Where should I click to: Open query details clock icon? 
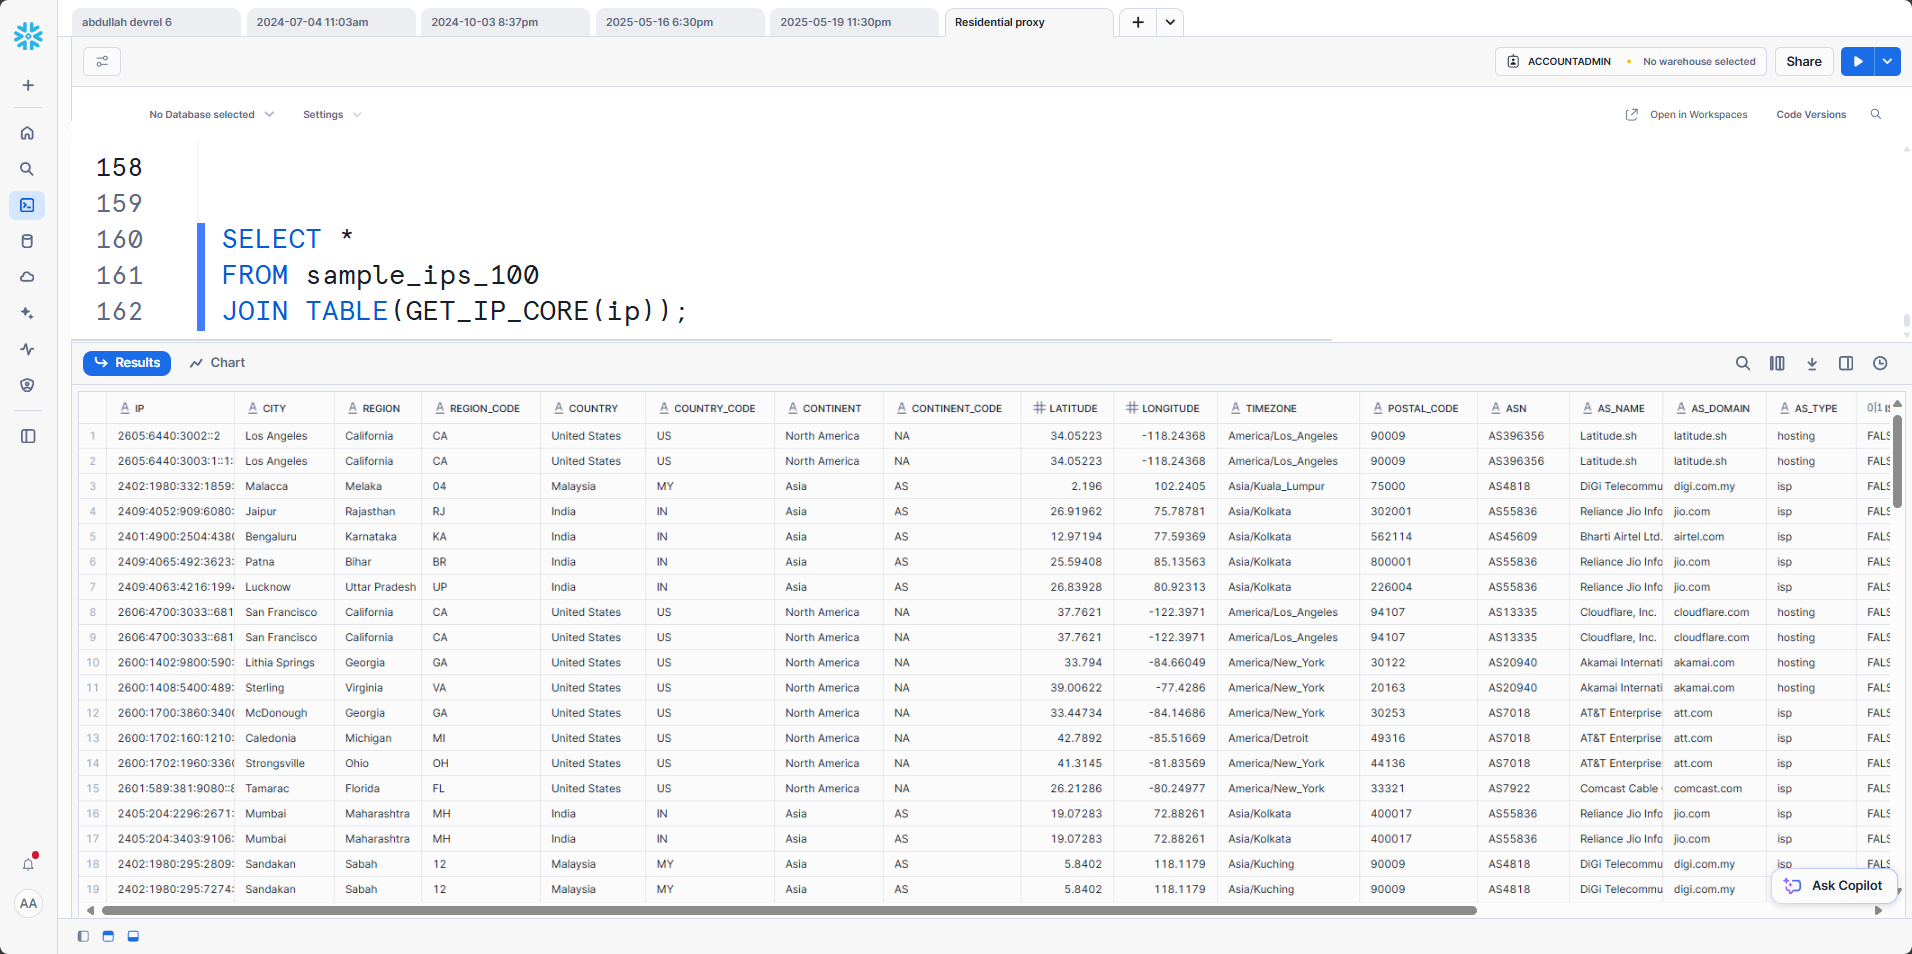pyautogui.click(x=1880, y=363)
